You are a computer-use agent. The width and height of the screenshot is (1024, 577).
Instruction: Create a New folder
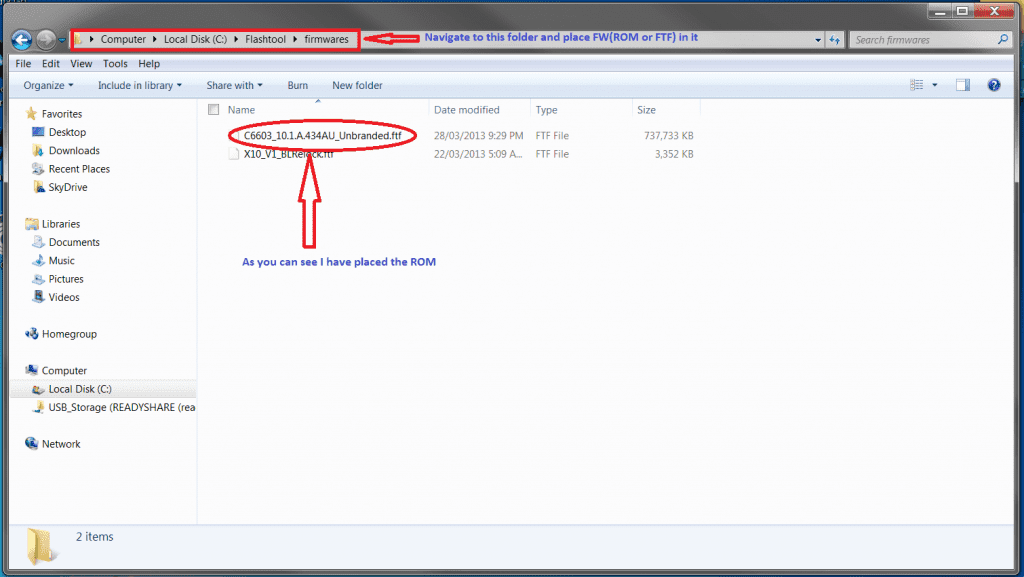[357, 86]
